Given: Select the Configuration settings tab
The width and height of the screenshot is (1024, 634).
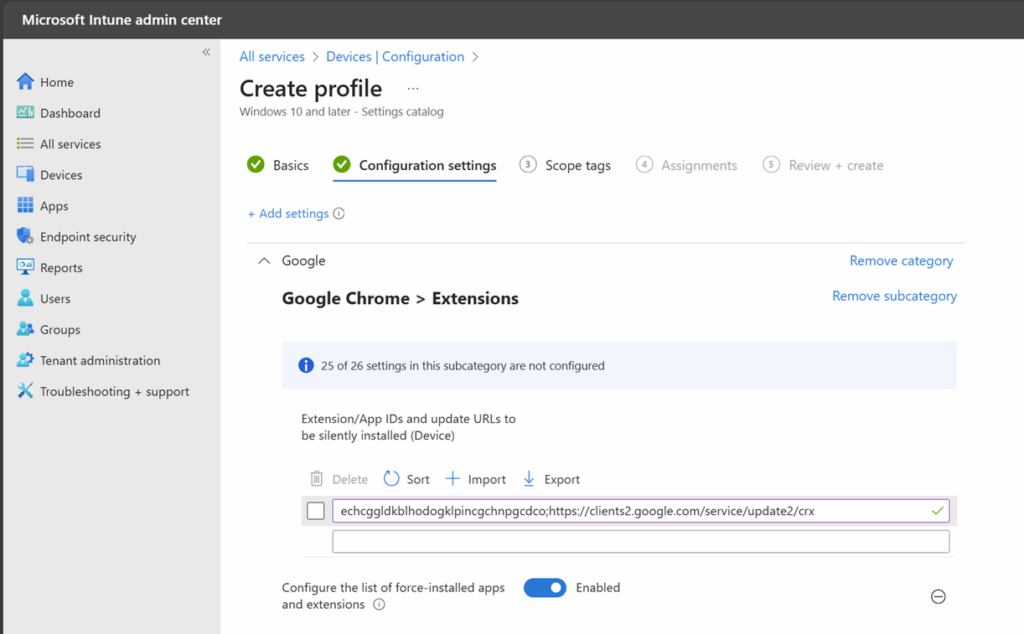Looking at the screenshot, I should (x=415, y=165).
